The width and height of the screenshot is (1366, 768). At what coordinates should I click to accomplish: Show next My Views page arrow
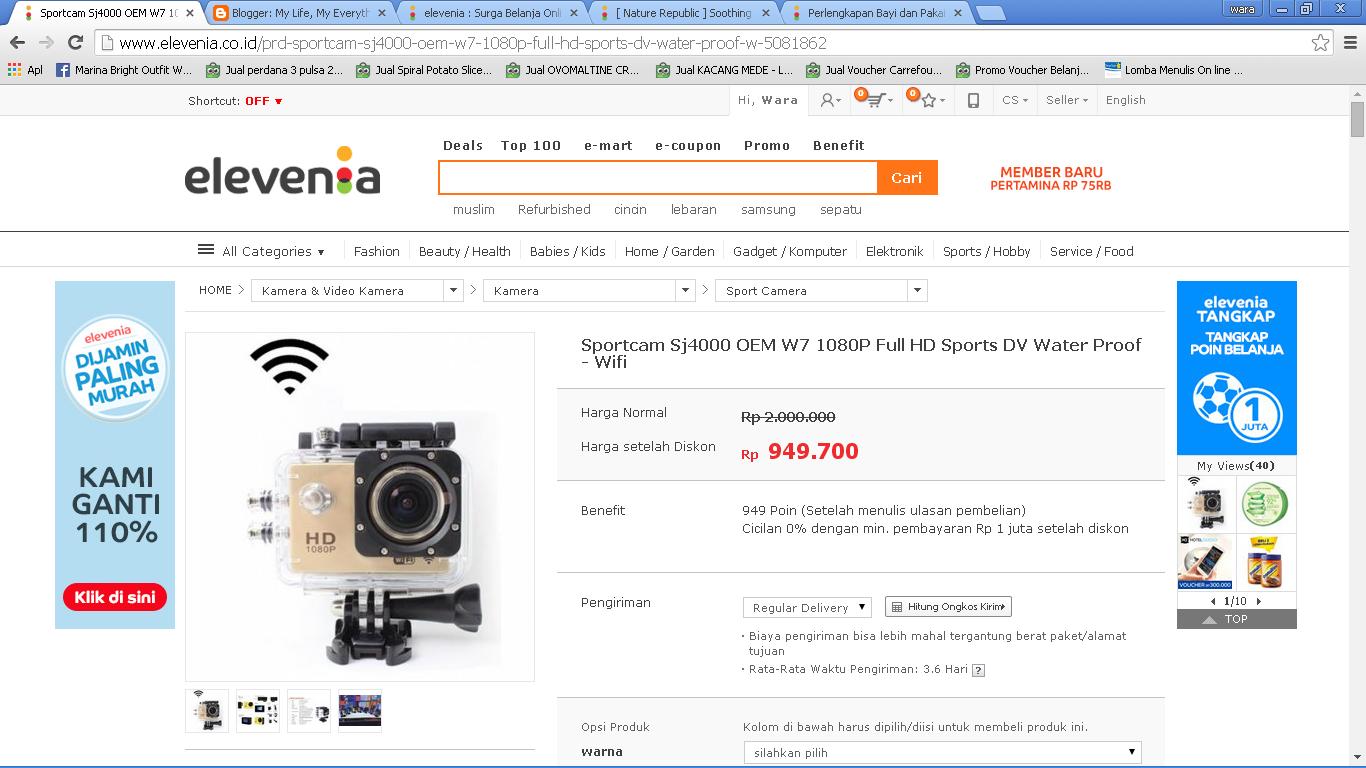1259,601
